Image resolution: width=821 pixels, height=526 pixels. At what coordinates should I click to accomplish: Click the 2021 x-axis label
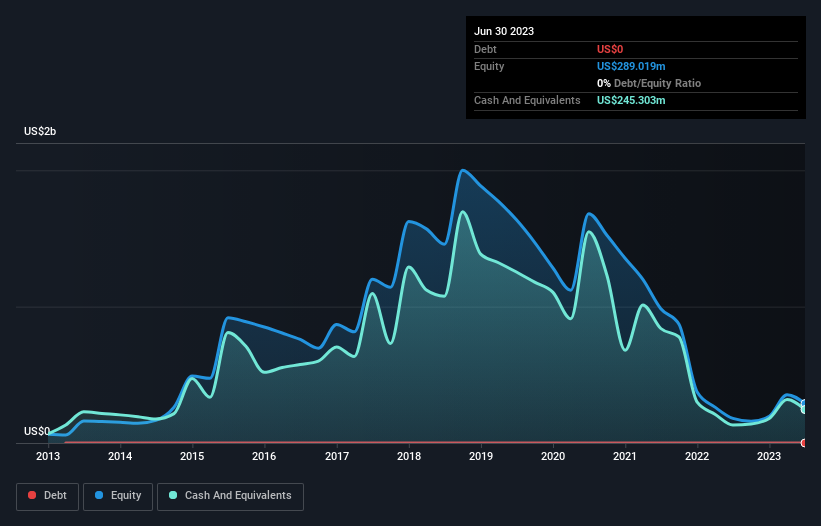[x=625, y=456]
